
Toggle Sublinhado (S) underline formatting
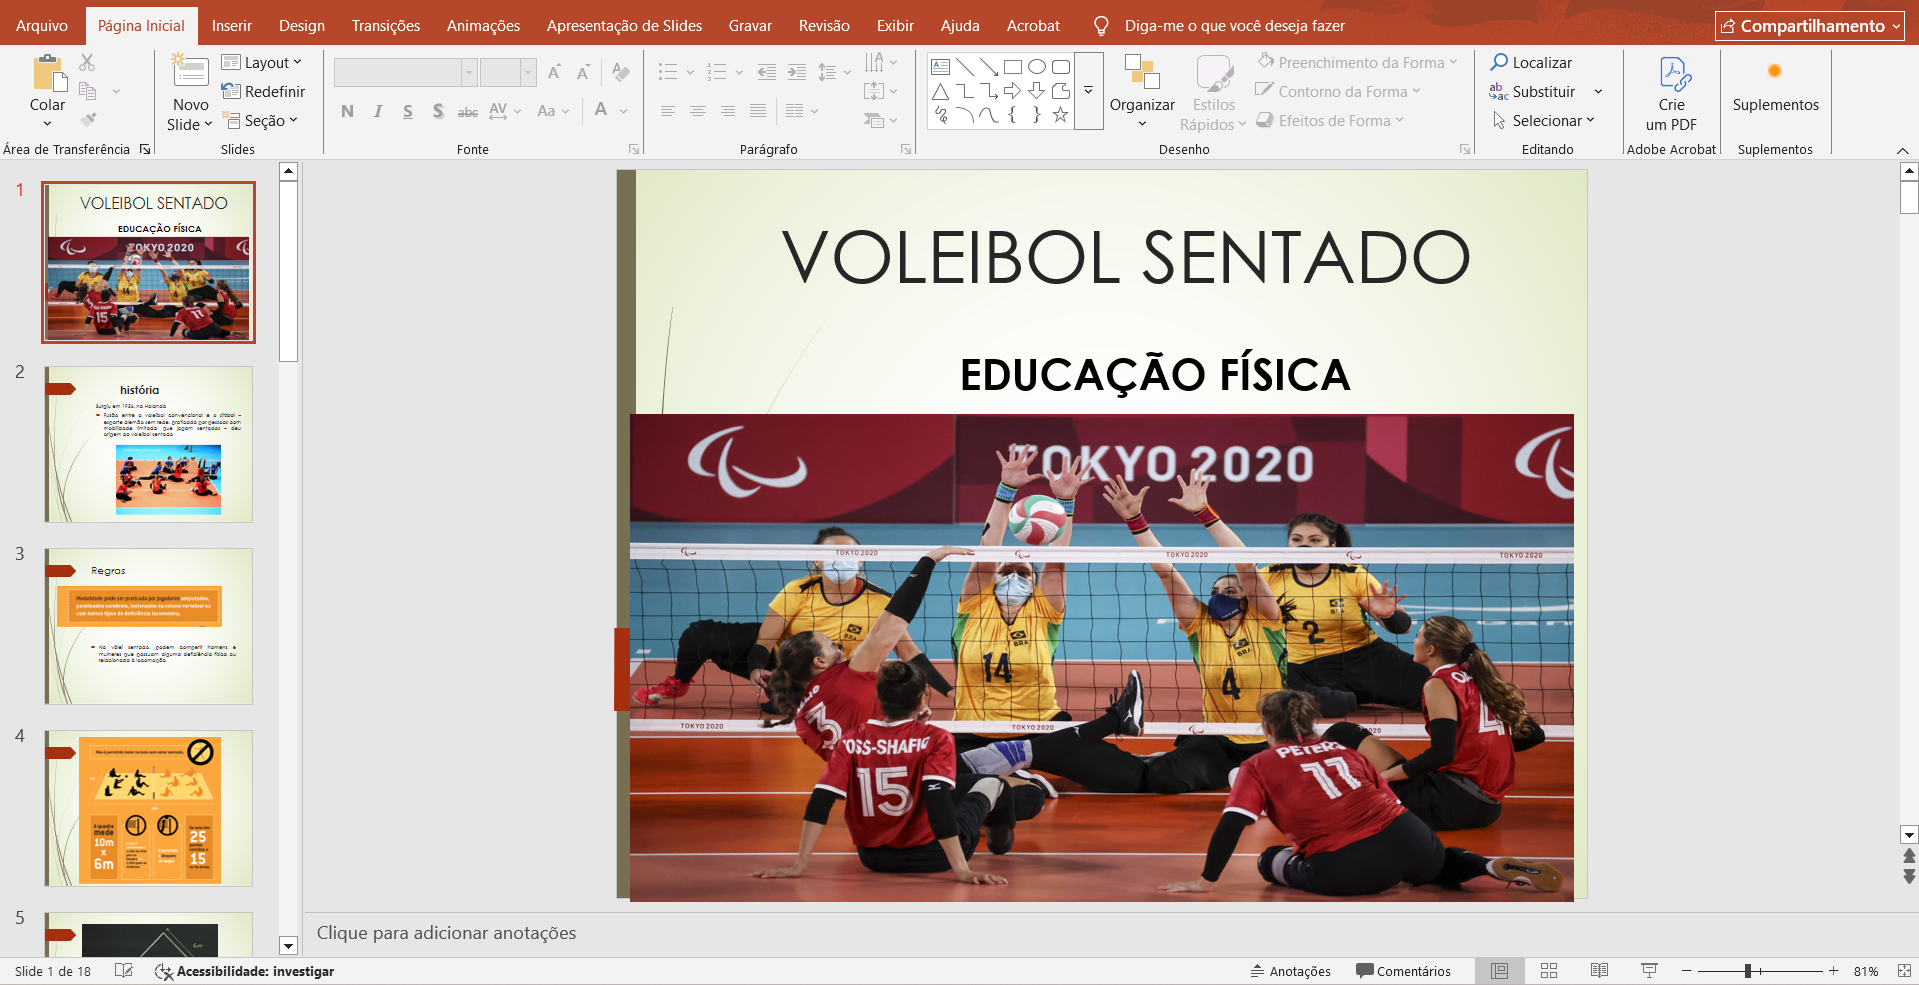coord(408,111)
